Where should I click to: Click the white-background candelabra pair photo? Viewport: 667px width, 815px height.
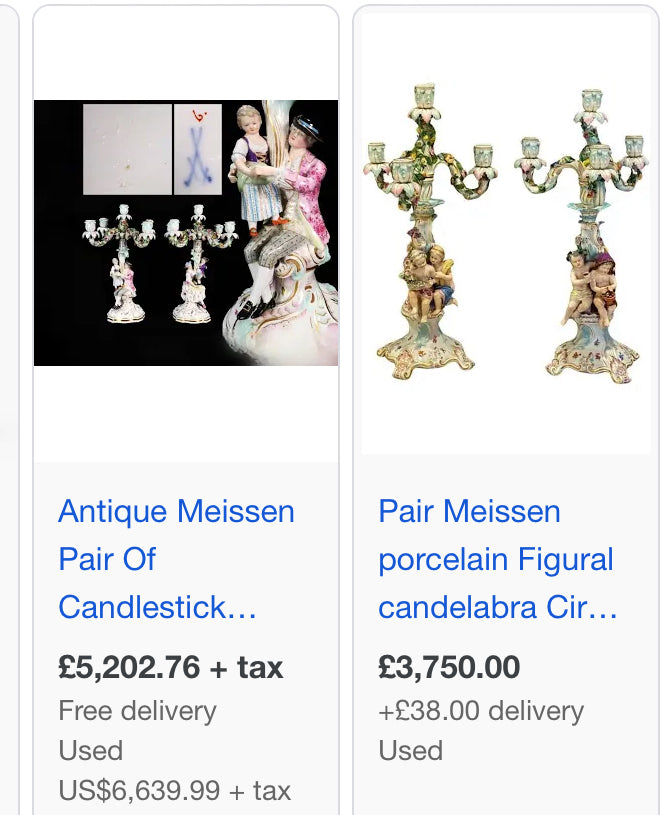point(505,234)
